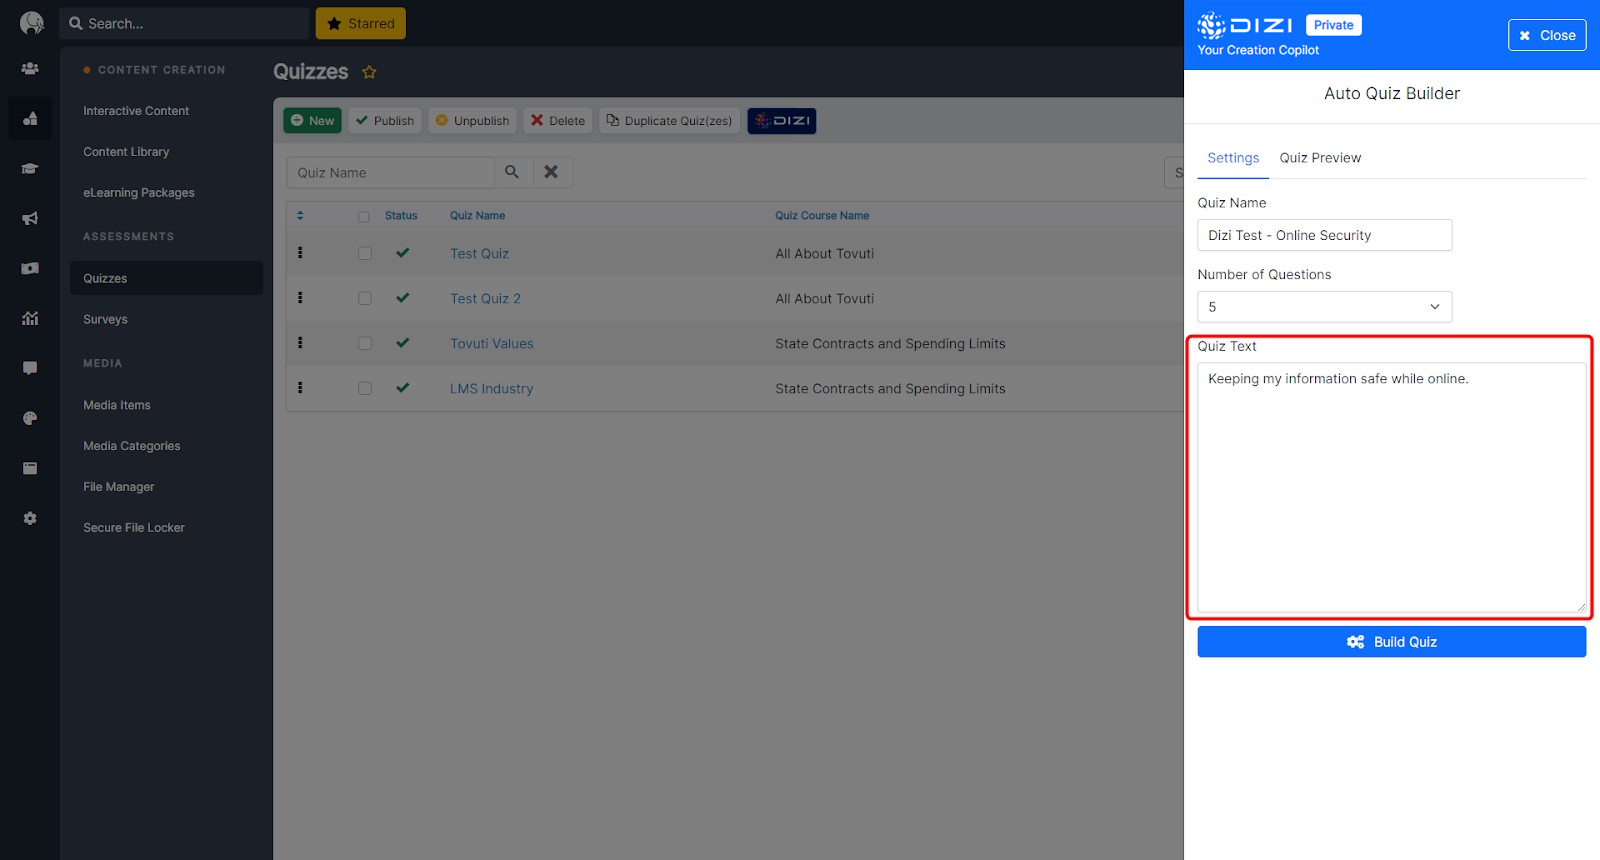Click published checkmark status for Tovuti Values

(x=403, y=343)
